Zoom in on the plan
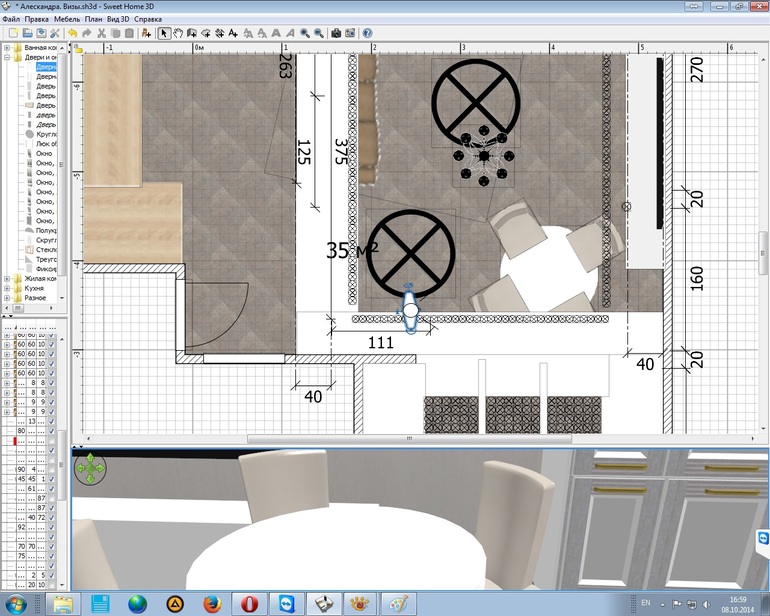Screen dimensions: 770x616 point(305,33)
